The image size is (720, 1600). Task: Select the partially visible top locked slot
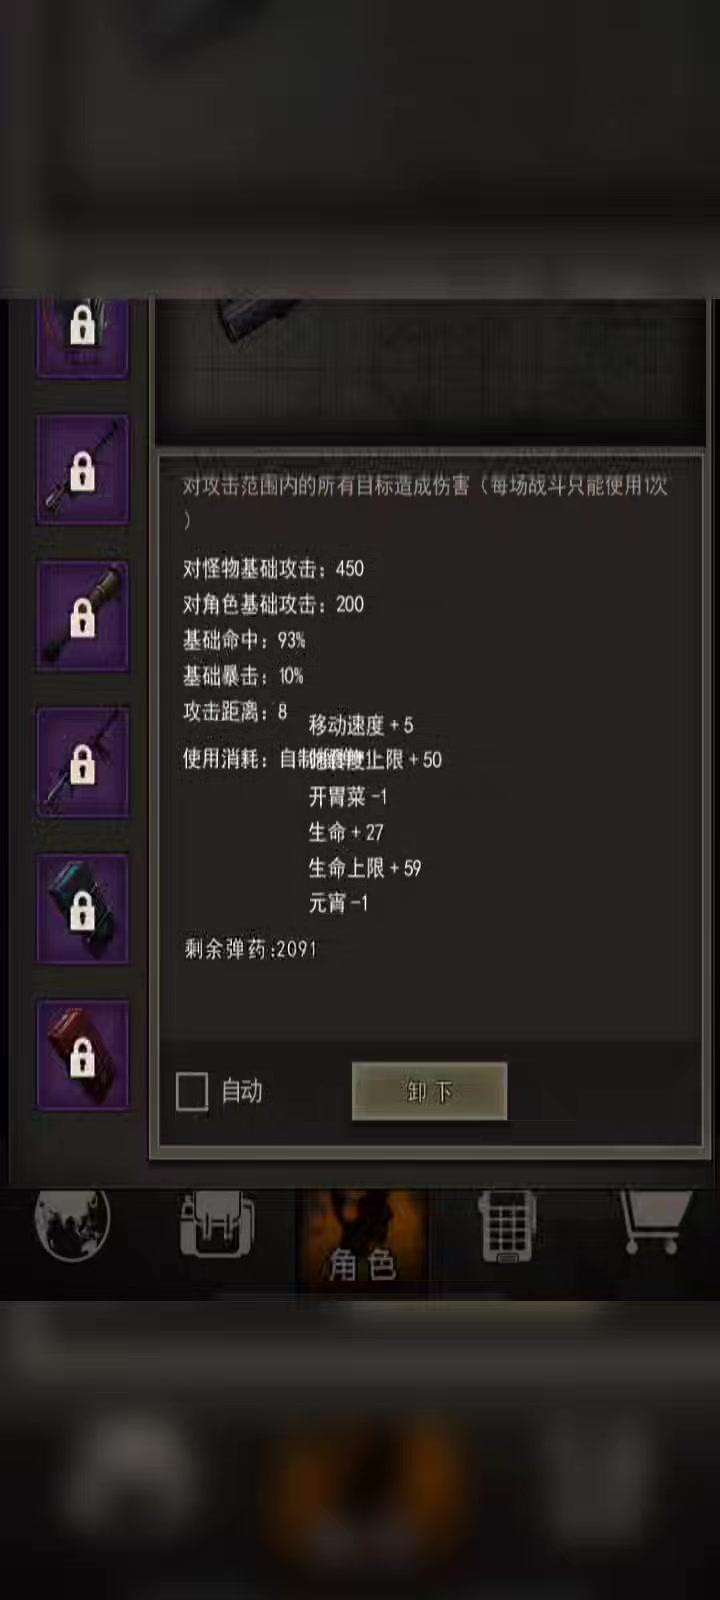tap(83, 338)
